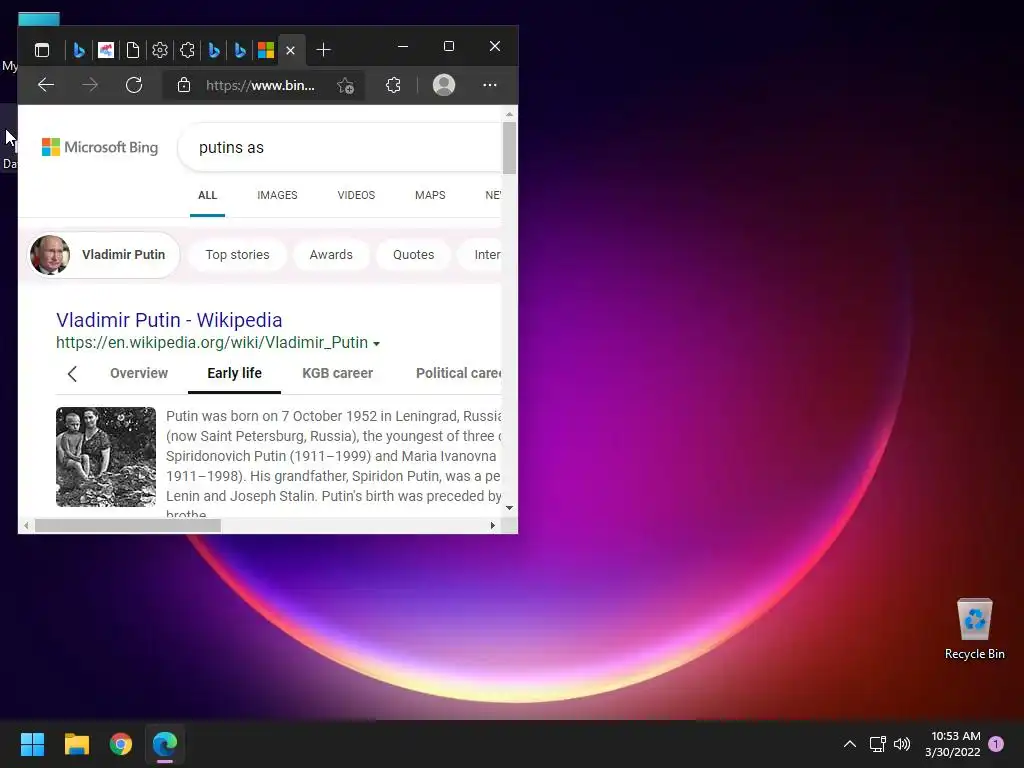
Task: Minimize the Edge browser window
Action: click(403, 46)
